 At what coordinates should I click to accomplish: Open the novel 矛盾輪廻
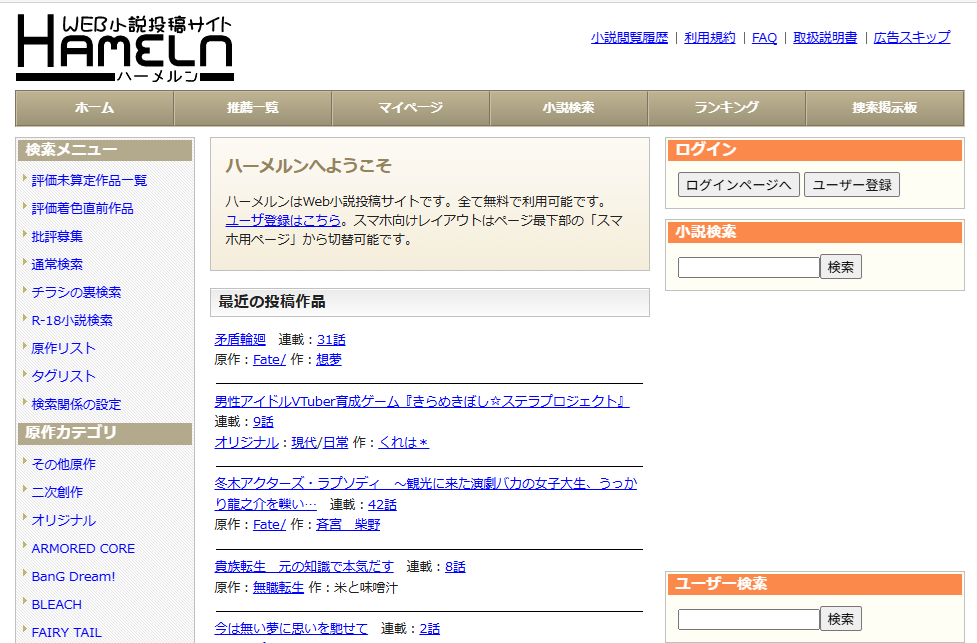(x=240, y=340)
